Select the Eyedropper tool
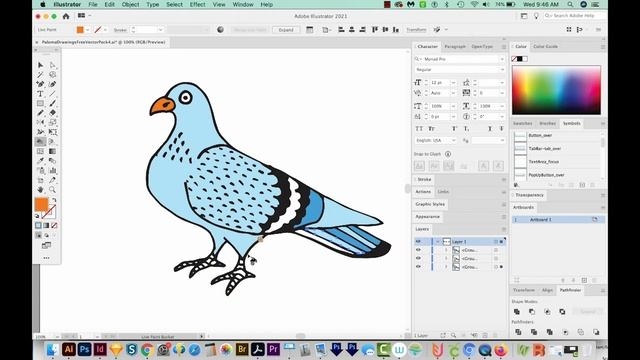 pos(40,161)
